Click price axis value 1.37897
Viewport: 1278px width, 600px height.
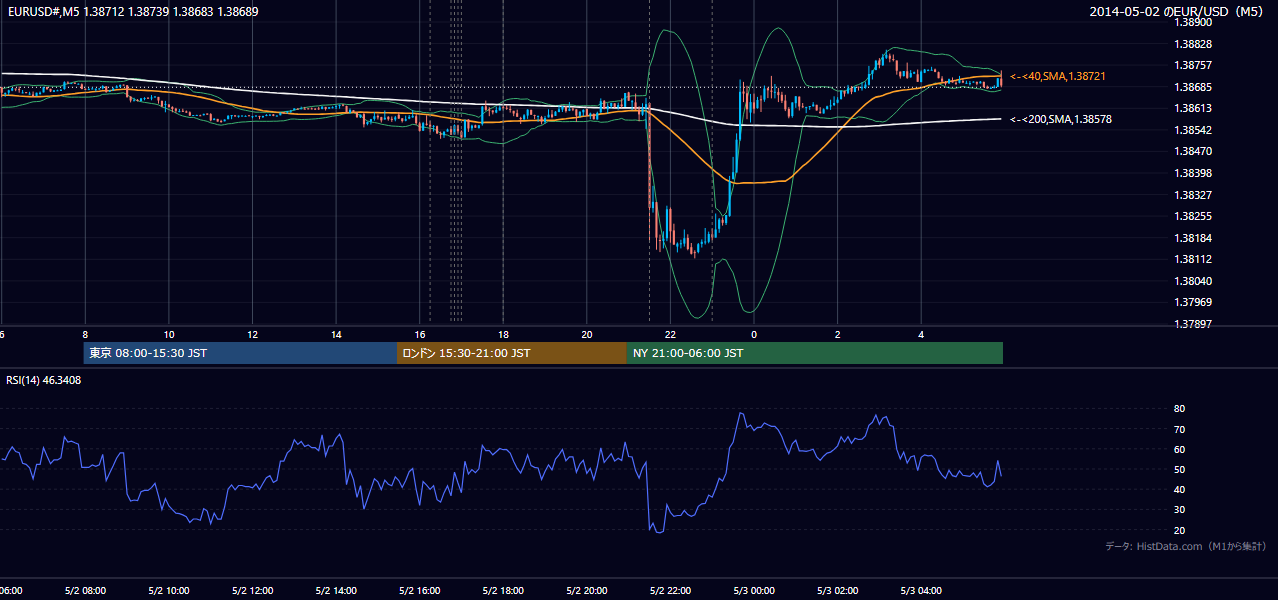pos(1192,324)
